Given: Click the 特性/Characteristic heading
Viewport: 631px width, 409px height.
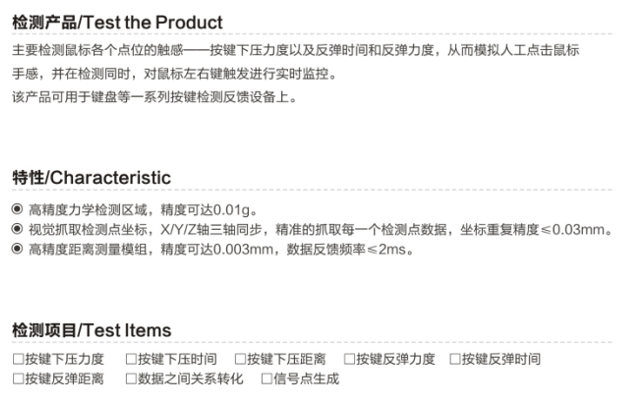Looking at the screenshot, I should (x=91, y=178).
